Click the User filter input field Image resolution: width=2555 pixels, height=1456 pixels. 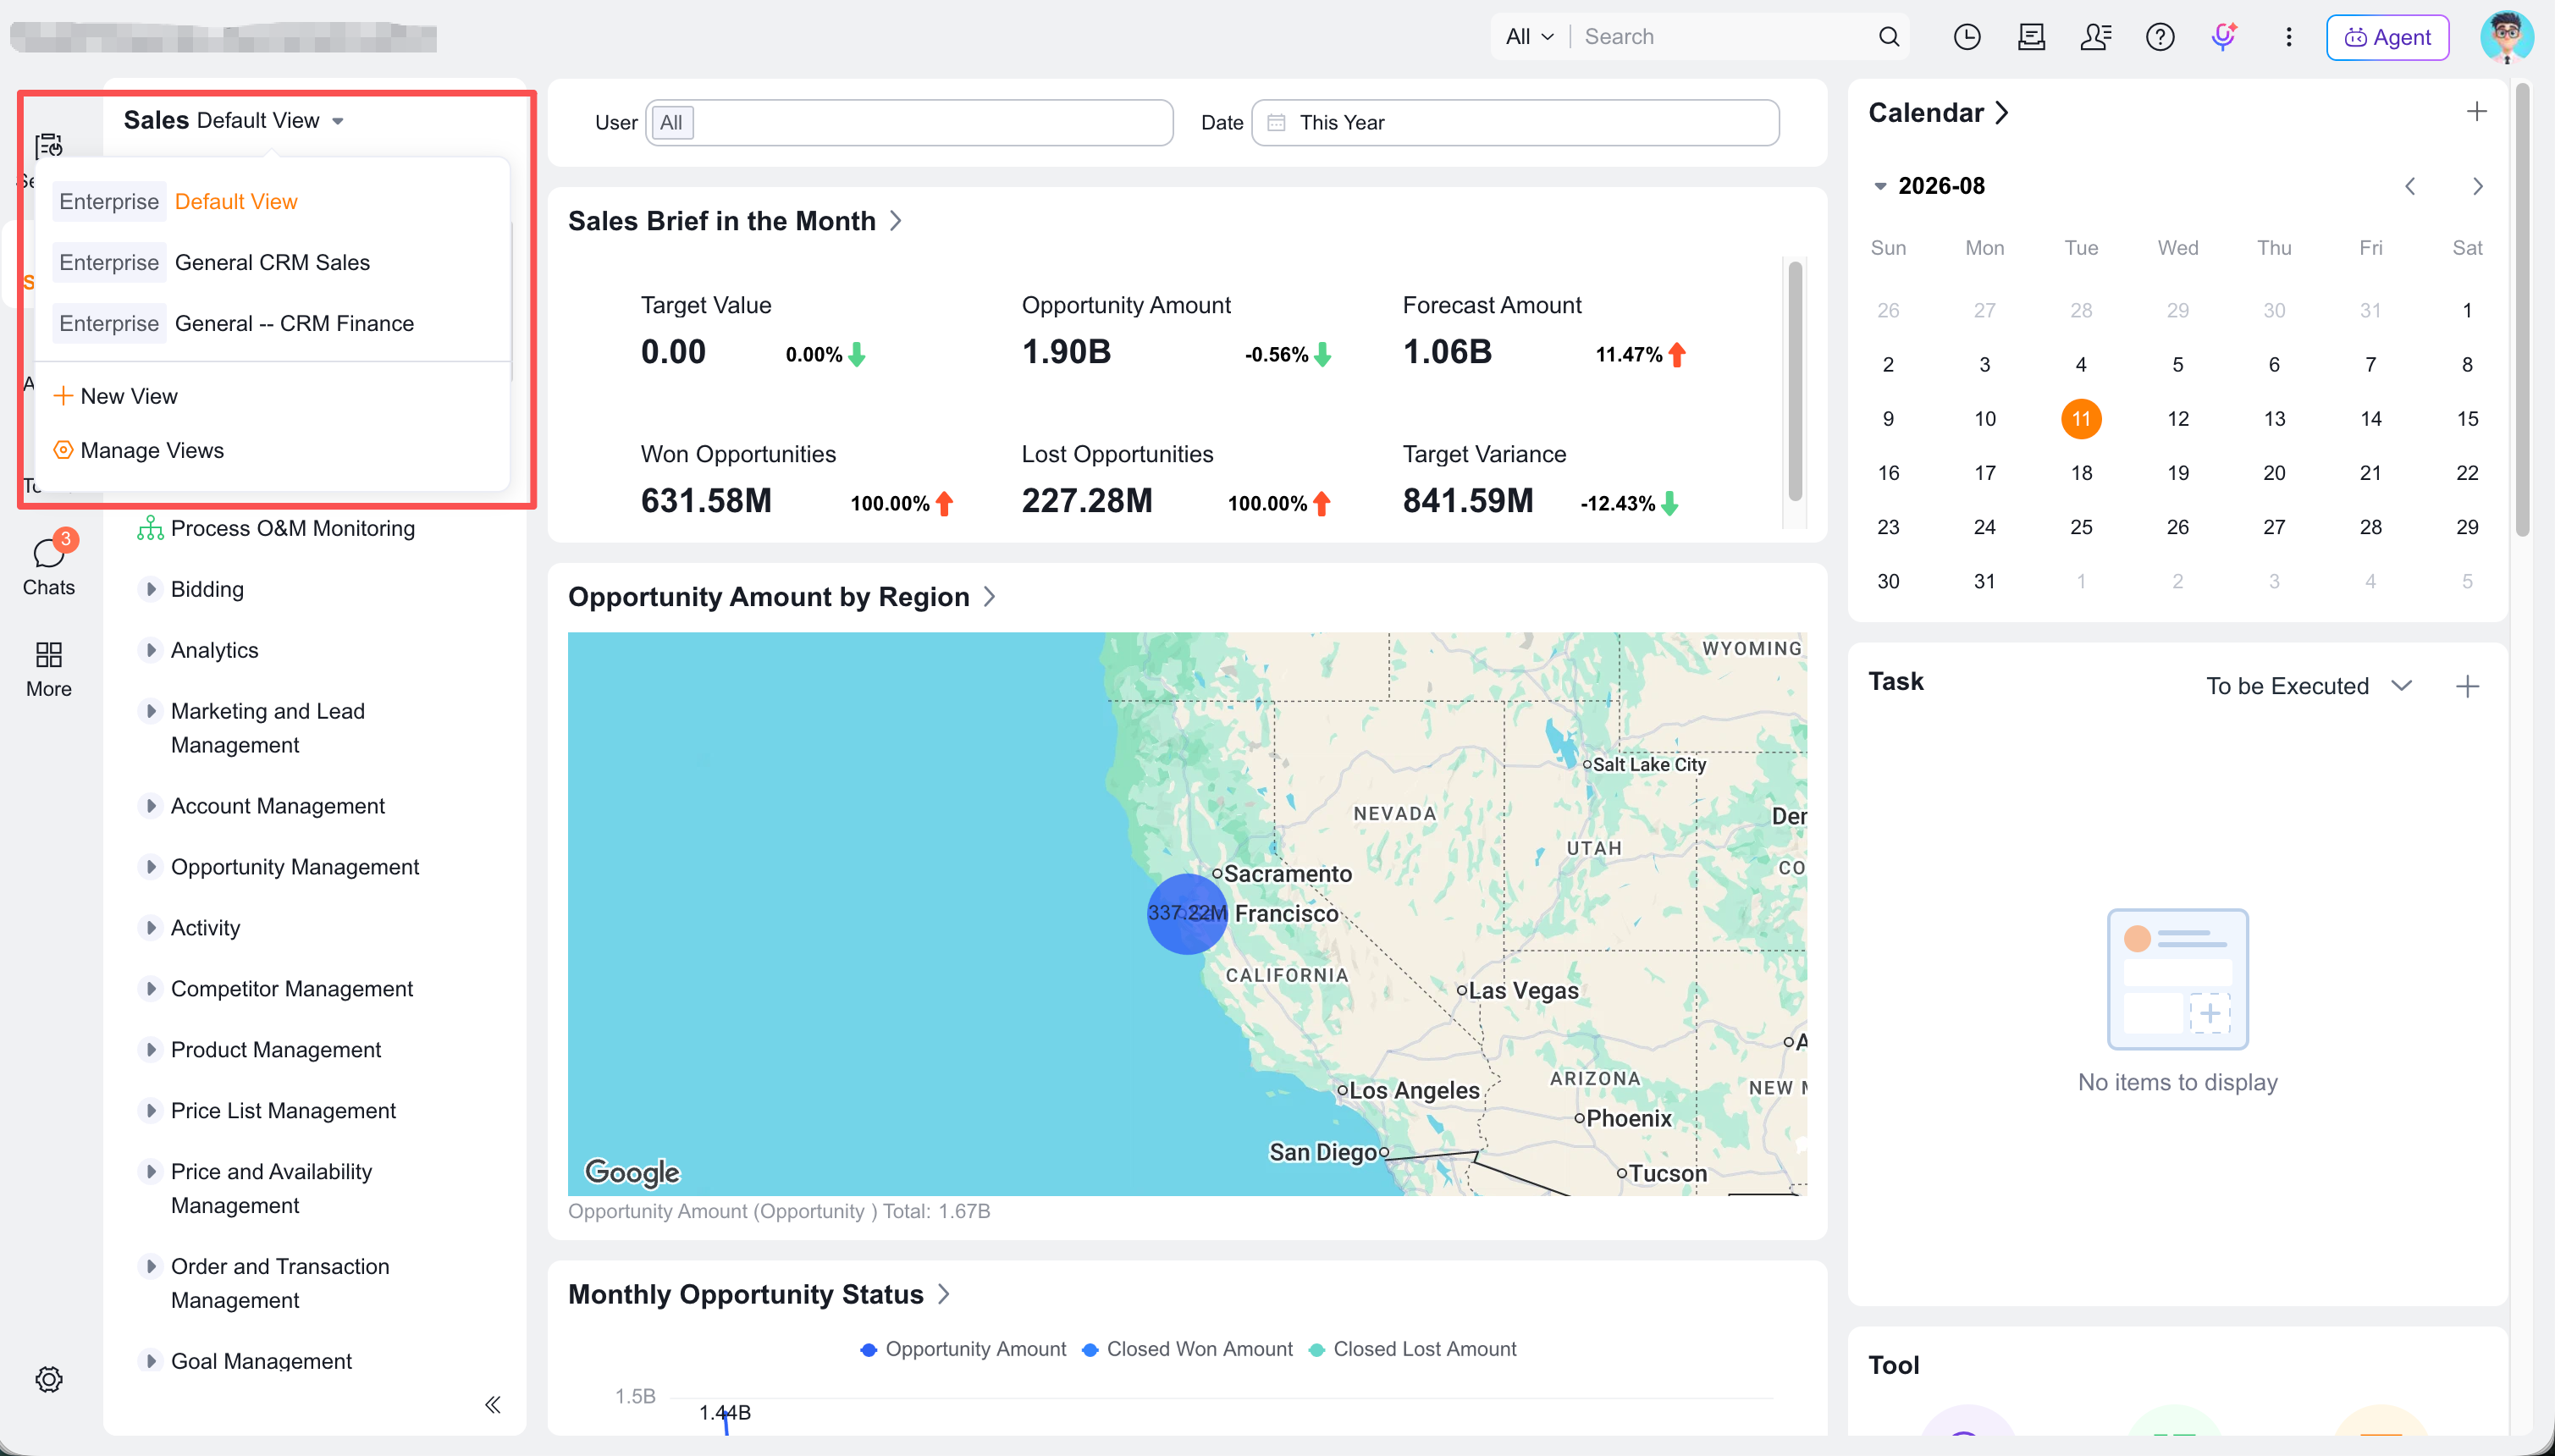[909, 123]
